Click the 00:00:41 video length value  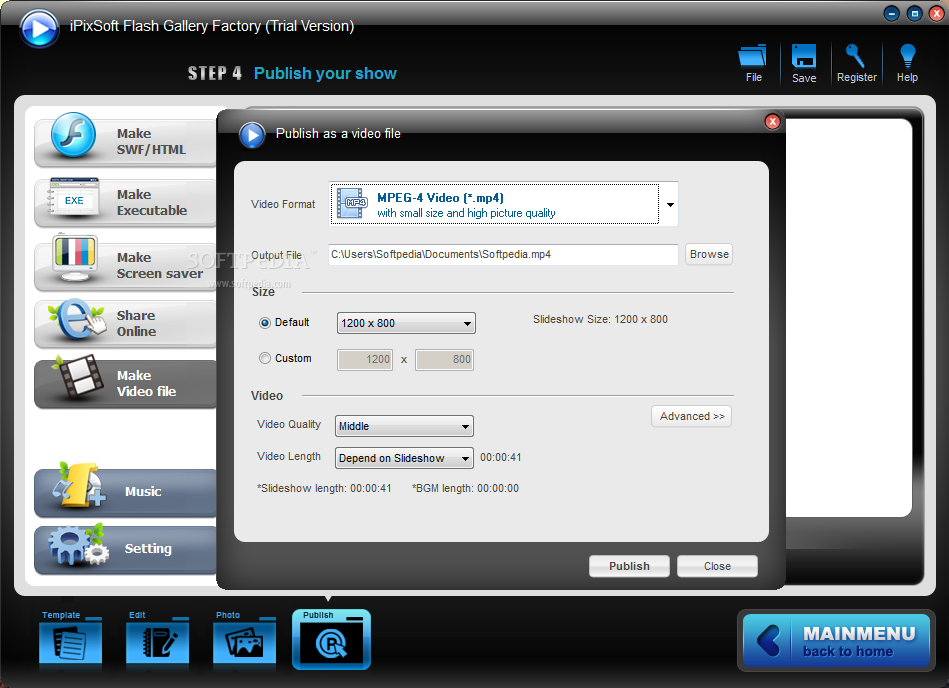pos(501,457)
